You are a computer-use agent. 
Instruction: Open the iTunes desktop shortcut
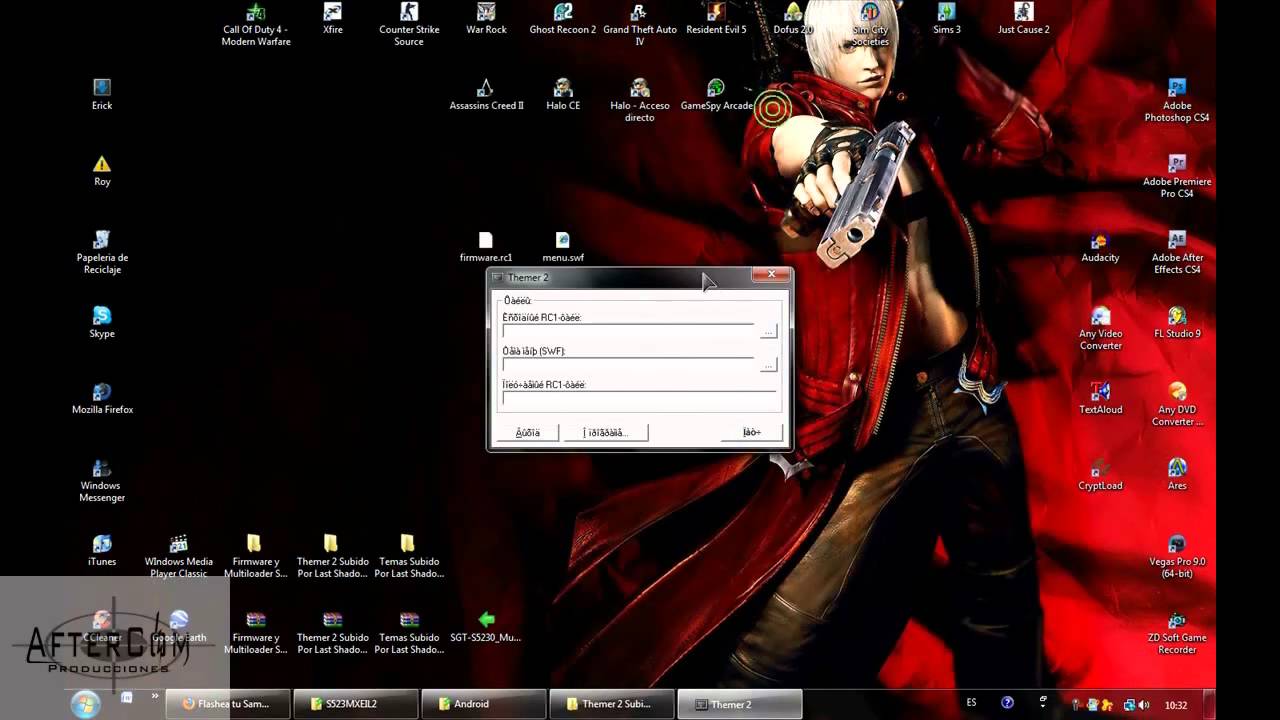(102, 550)
